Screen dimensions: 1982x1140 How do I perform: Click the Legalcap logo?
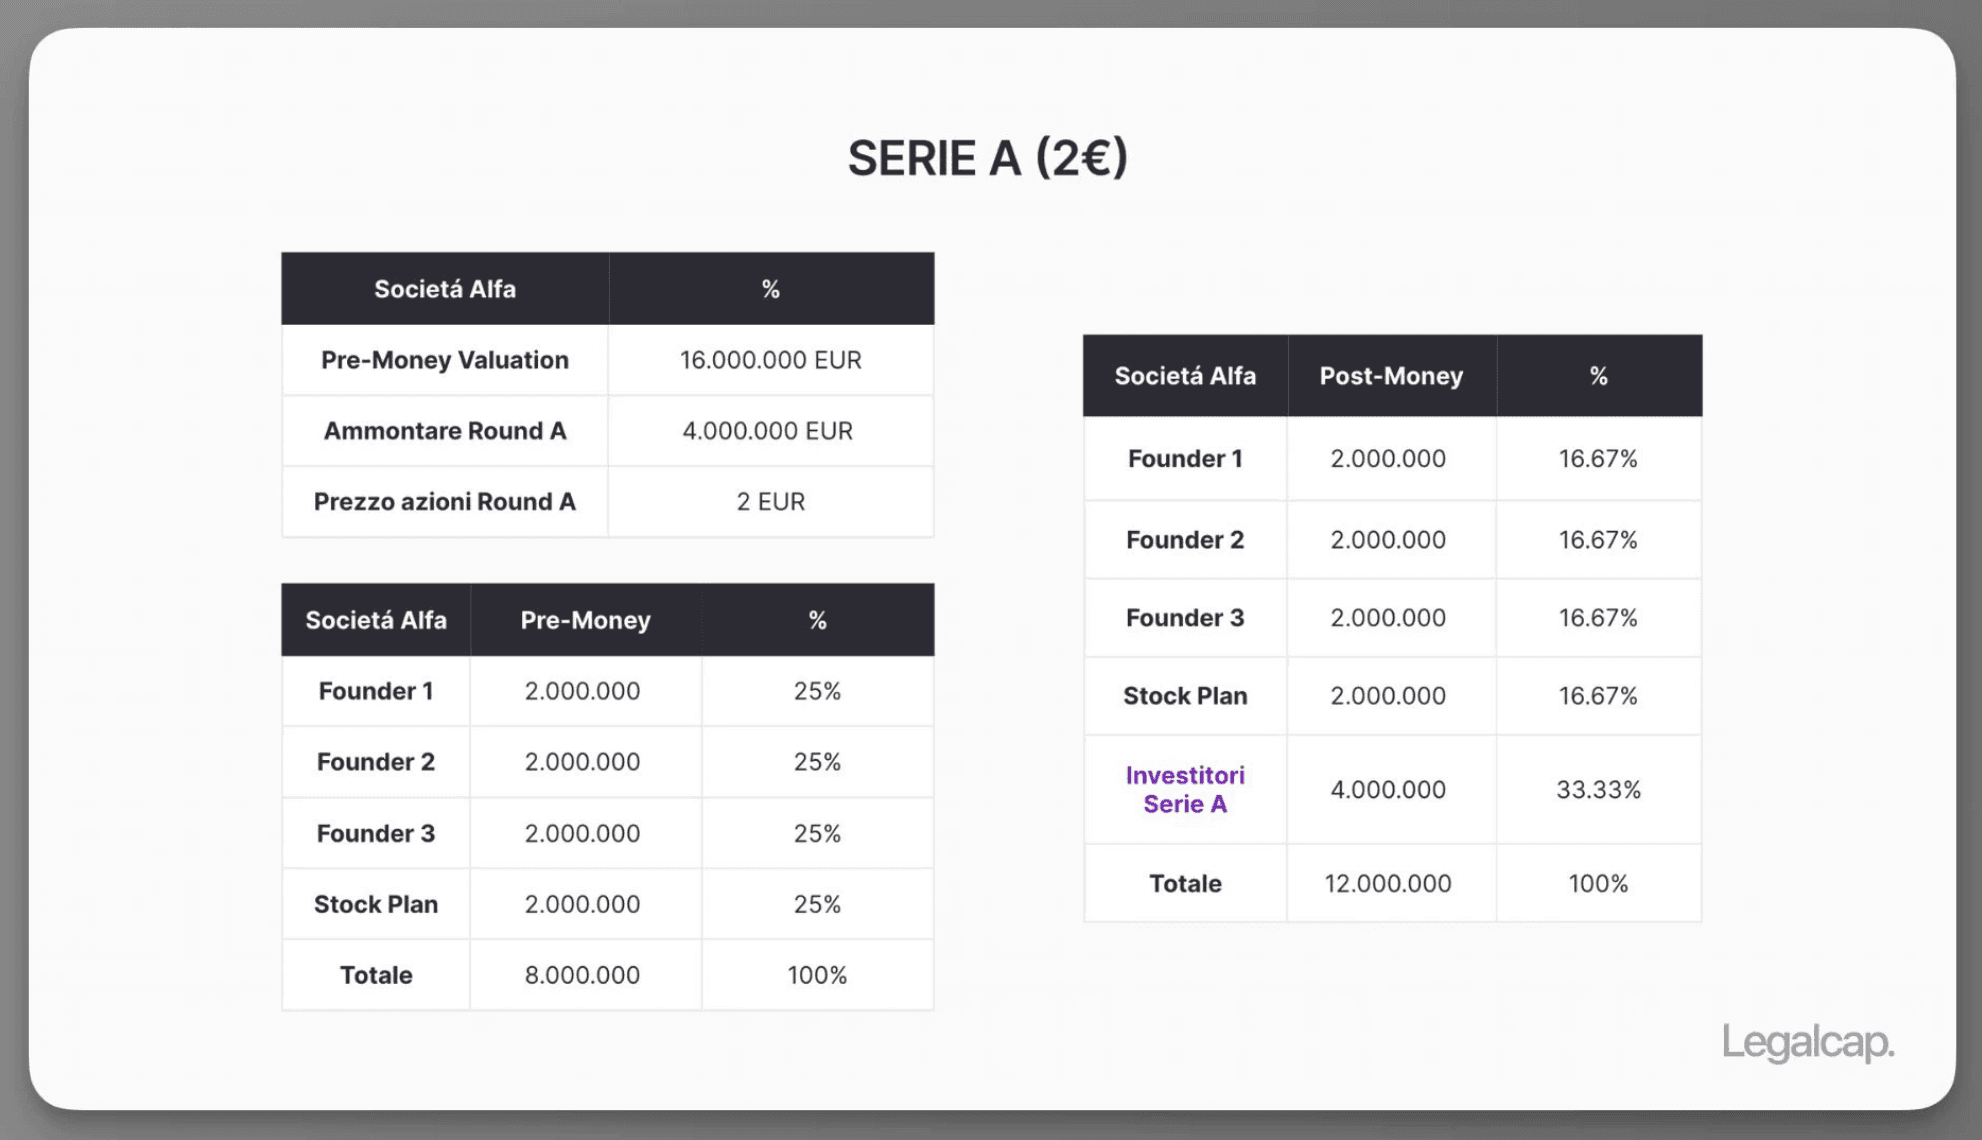pyautogui.click(x=1807, y=1042)
